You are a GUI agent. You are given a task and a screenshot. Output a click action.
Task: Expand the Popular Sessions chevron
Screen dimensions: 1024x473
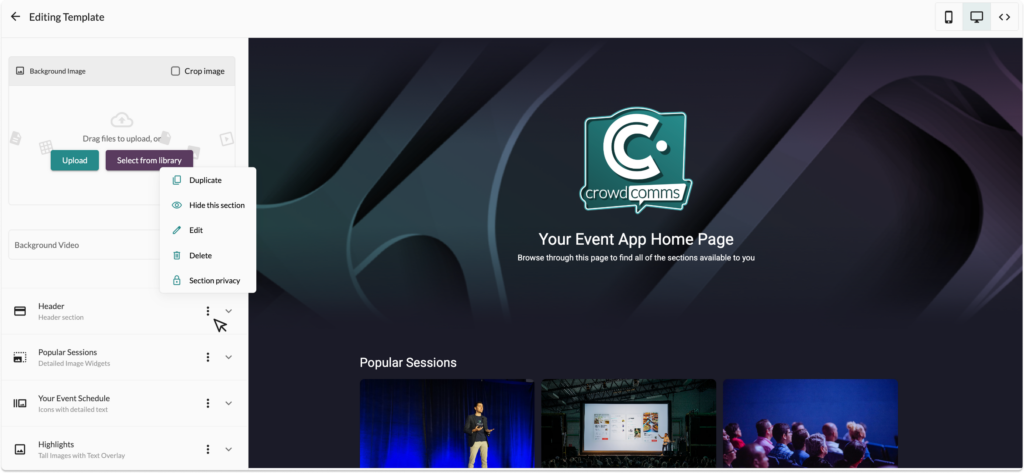coord(229,357)
